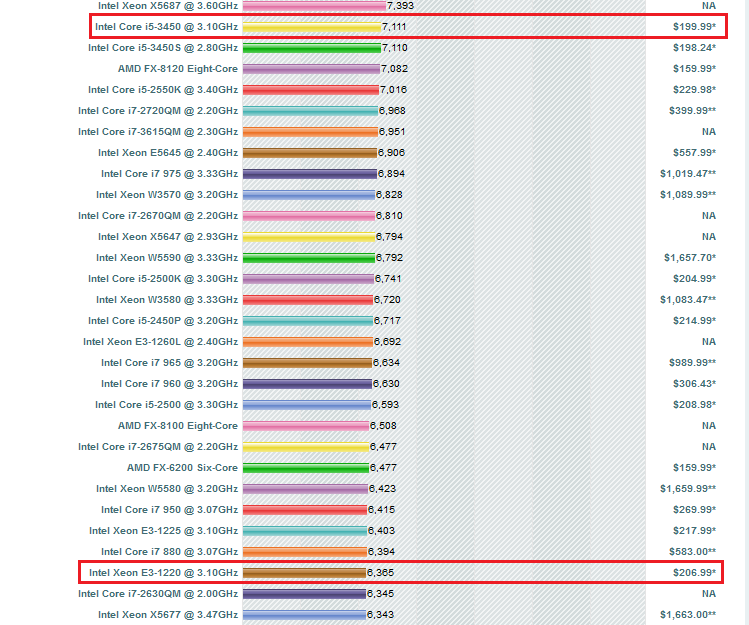Open Intel Core i5-2500 @ 3.30GHz link
This screenshot has width=749, height=625.
coord(166,405)
